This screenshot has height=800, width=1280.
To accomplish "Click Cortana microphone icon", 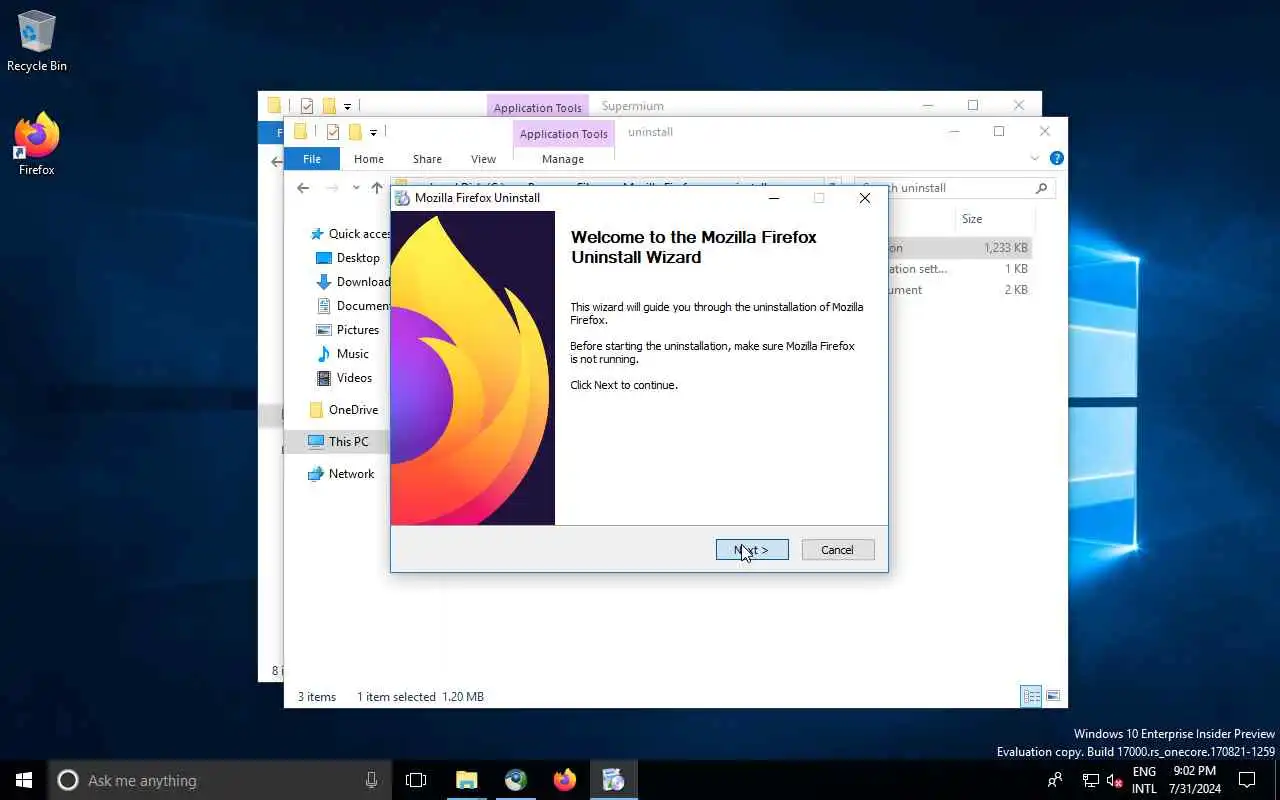I will click(371, 780).
